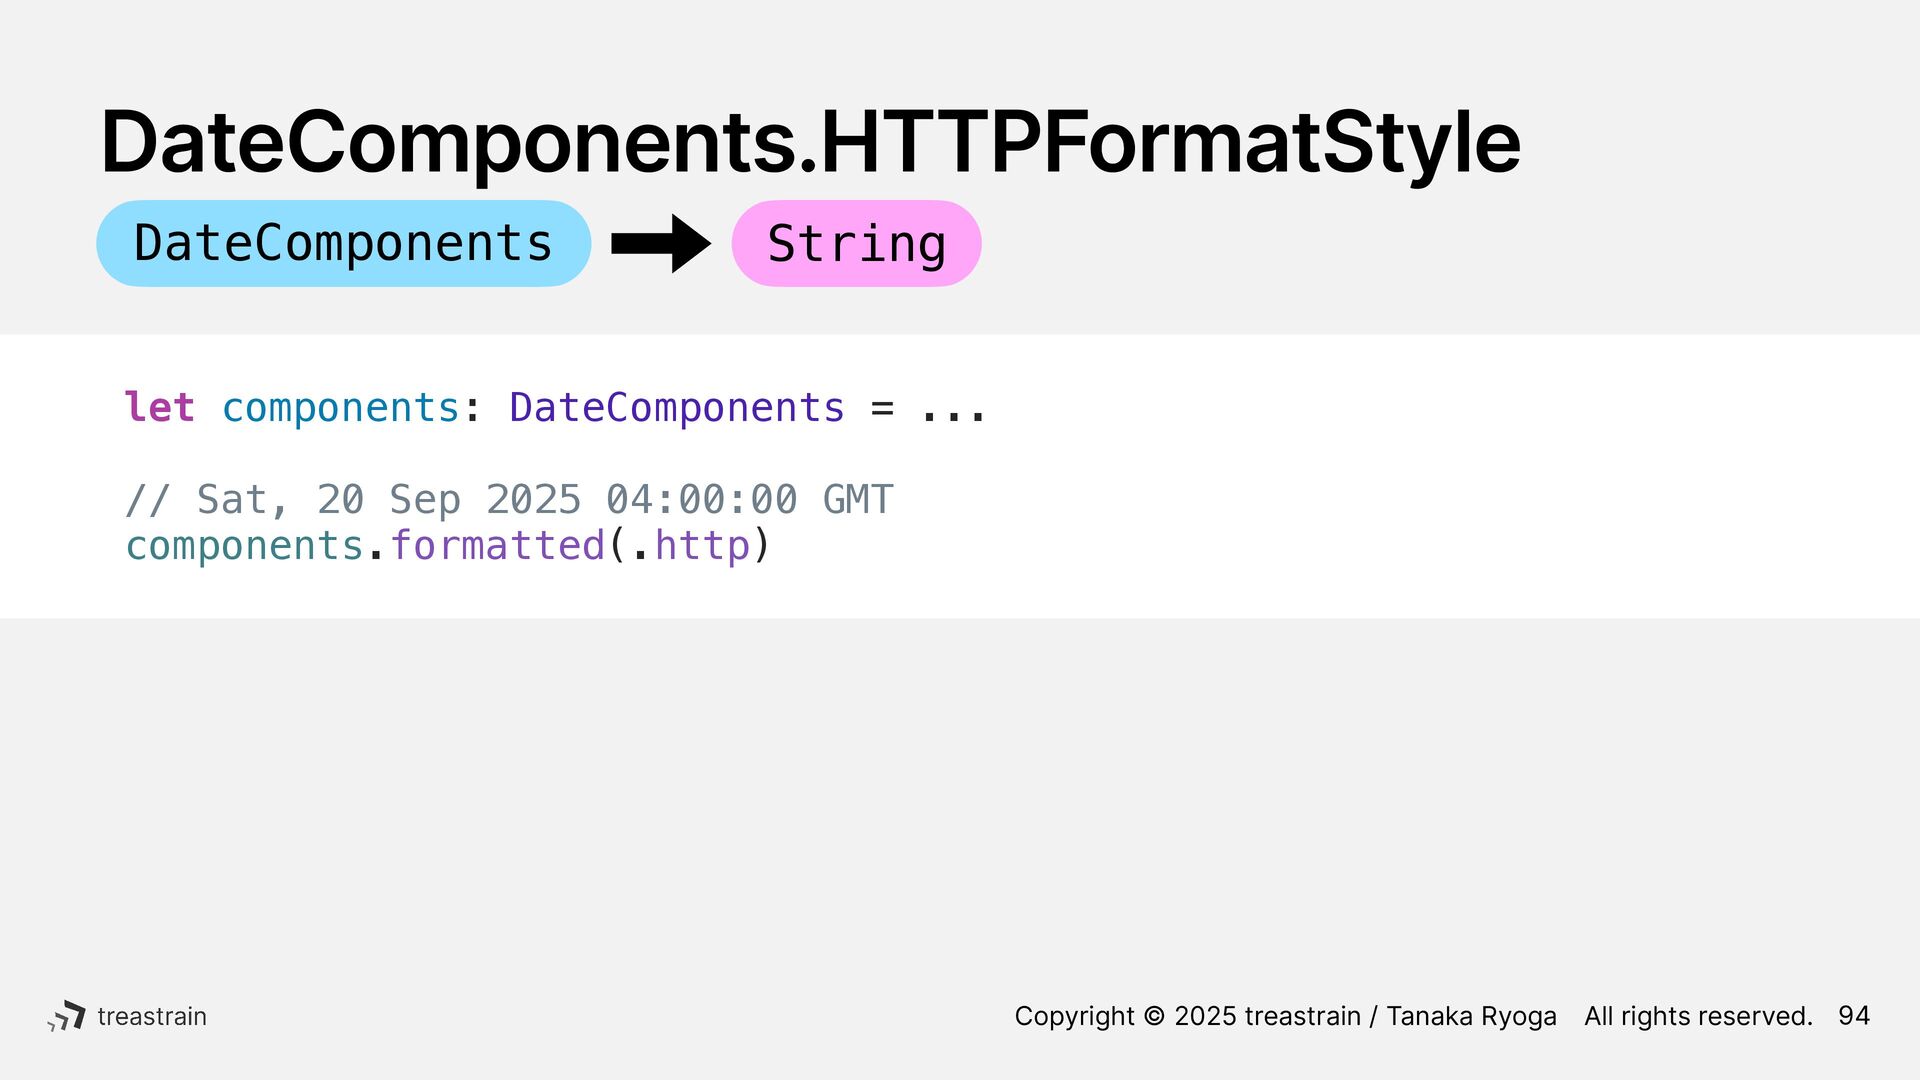The height and width of the screenshot is (1080, 1920).
Task: Click the blue DateComponents pill
Action: 343,243
